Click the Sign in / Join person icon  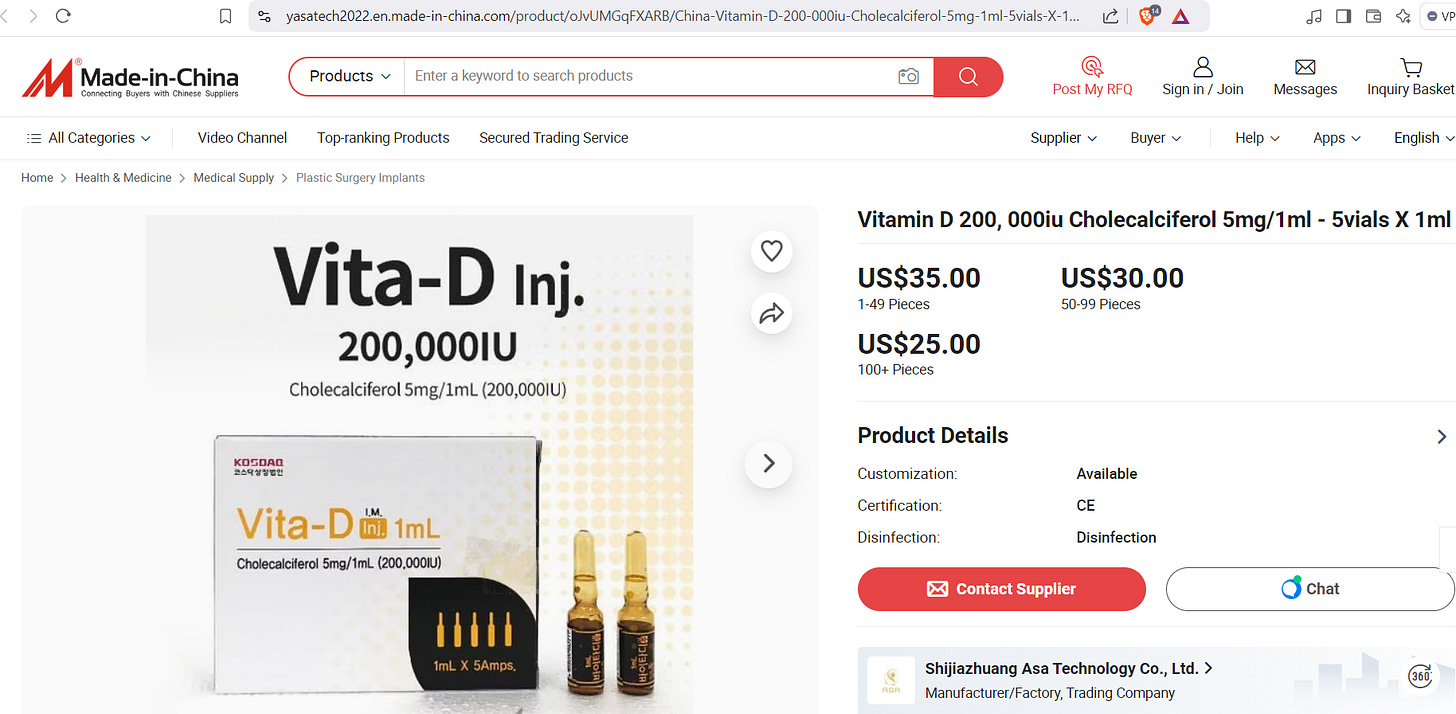pos(1202,68)
